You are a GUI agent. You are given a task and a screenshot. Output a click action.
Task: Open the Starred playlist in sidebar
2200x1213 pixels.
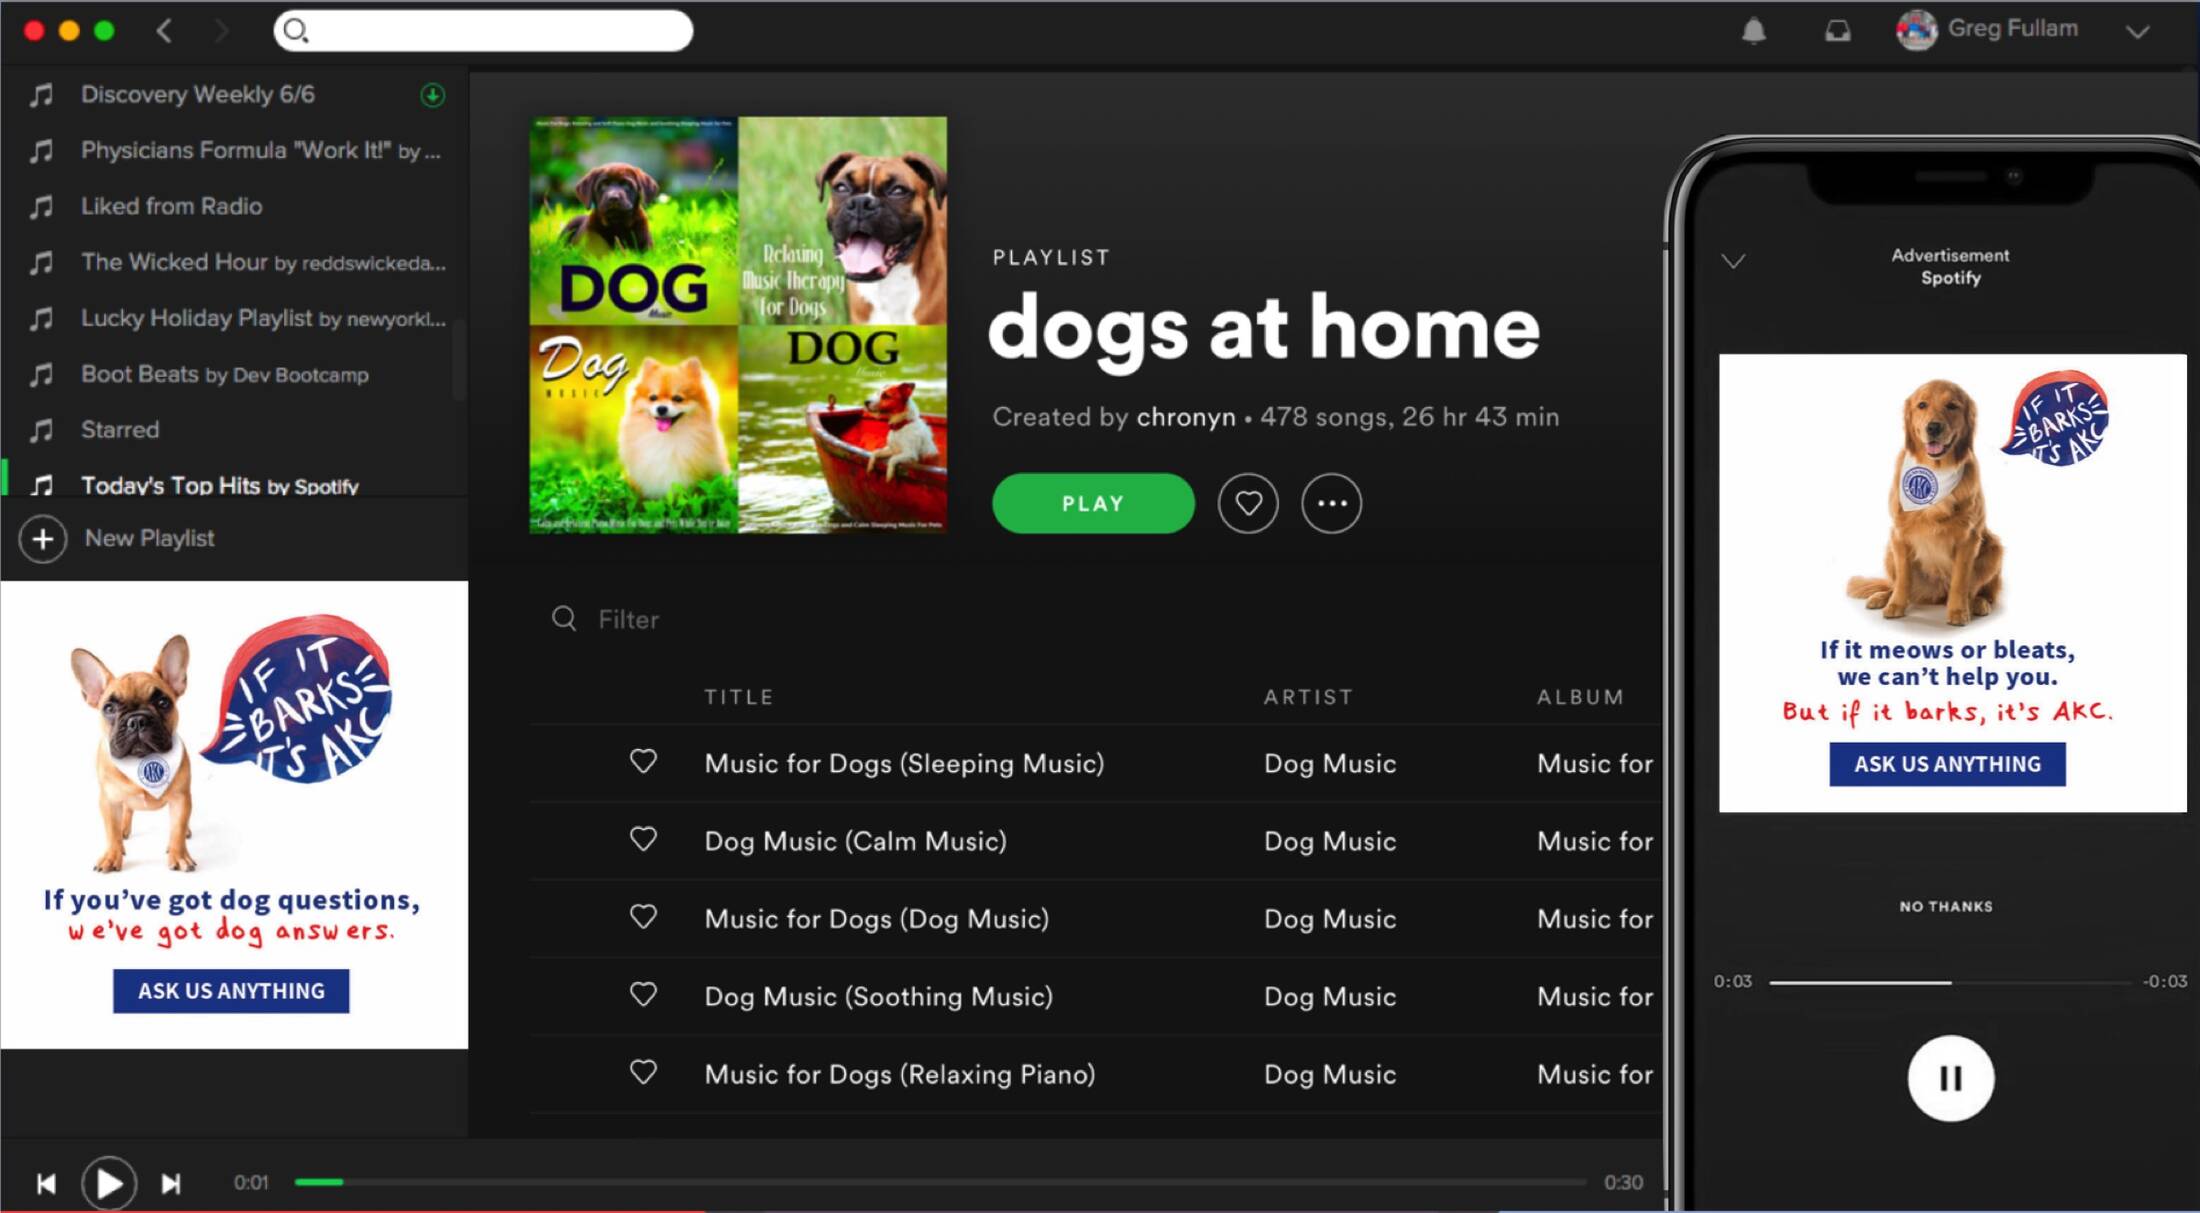(x=120, y=430)
